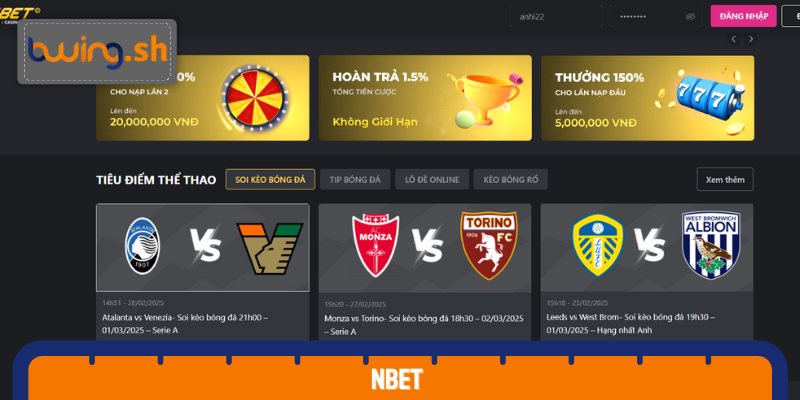Viewport: 800px width, 400px height.
Task: Open the Hoàn Trả 1.5% promotion banner
Action: [x=425, y=98]
